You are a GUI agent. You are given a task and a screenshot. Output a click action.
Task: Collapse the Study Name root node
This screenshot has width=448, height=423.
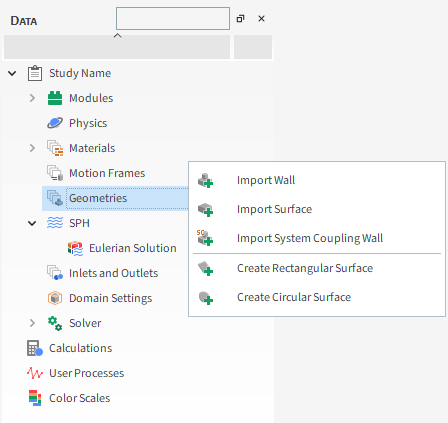(x=12, y=73)
